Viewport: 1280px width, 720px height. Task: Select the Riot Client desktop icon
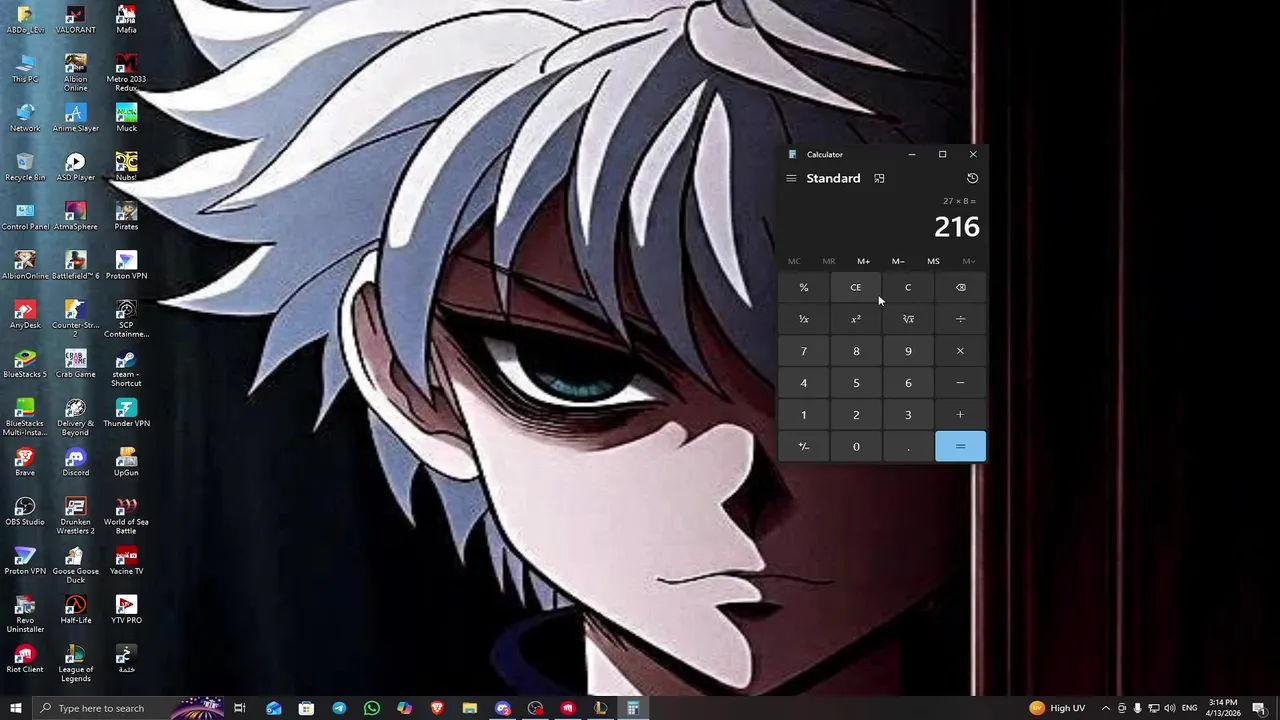click(x=25, y=660)
